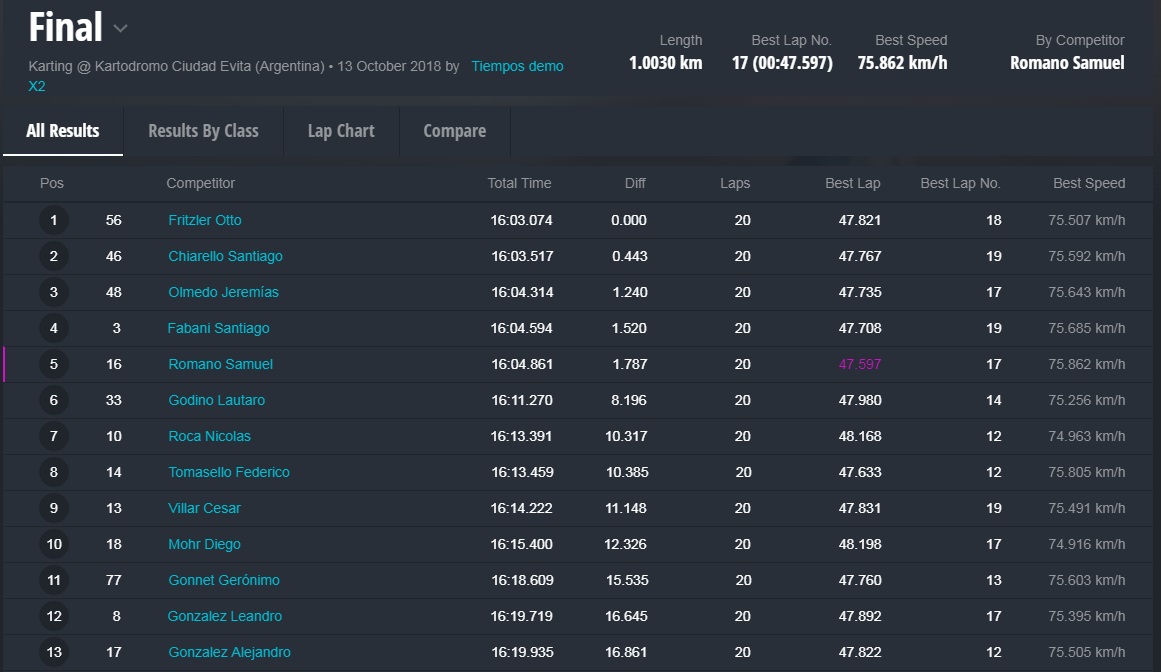Click the Romano Samuel competitor link
1161x672 pixels.
click(x=220, y=364)
